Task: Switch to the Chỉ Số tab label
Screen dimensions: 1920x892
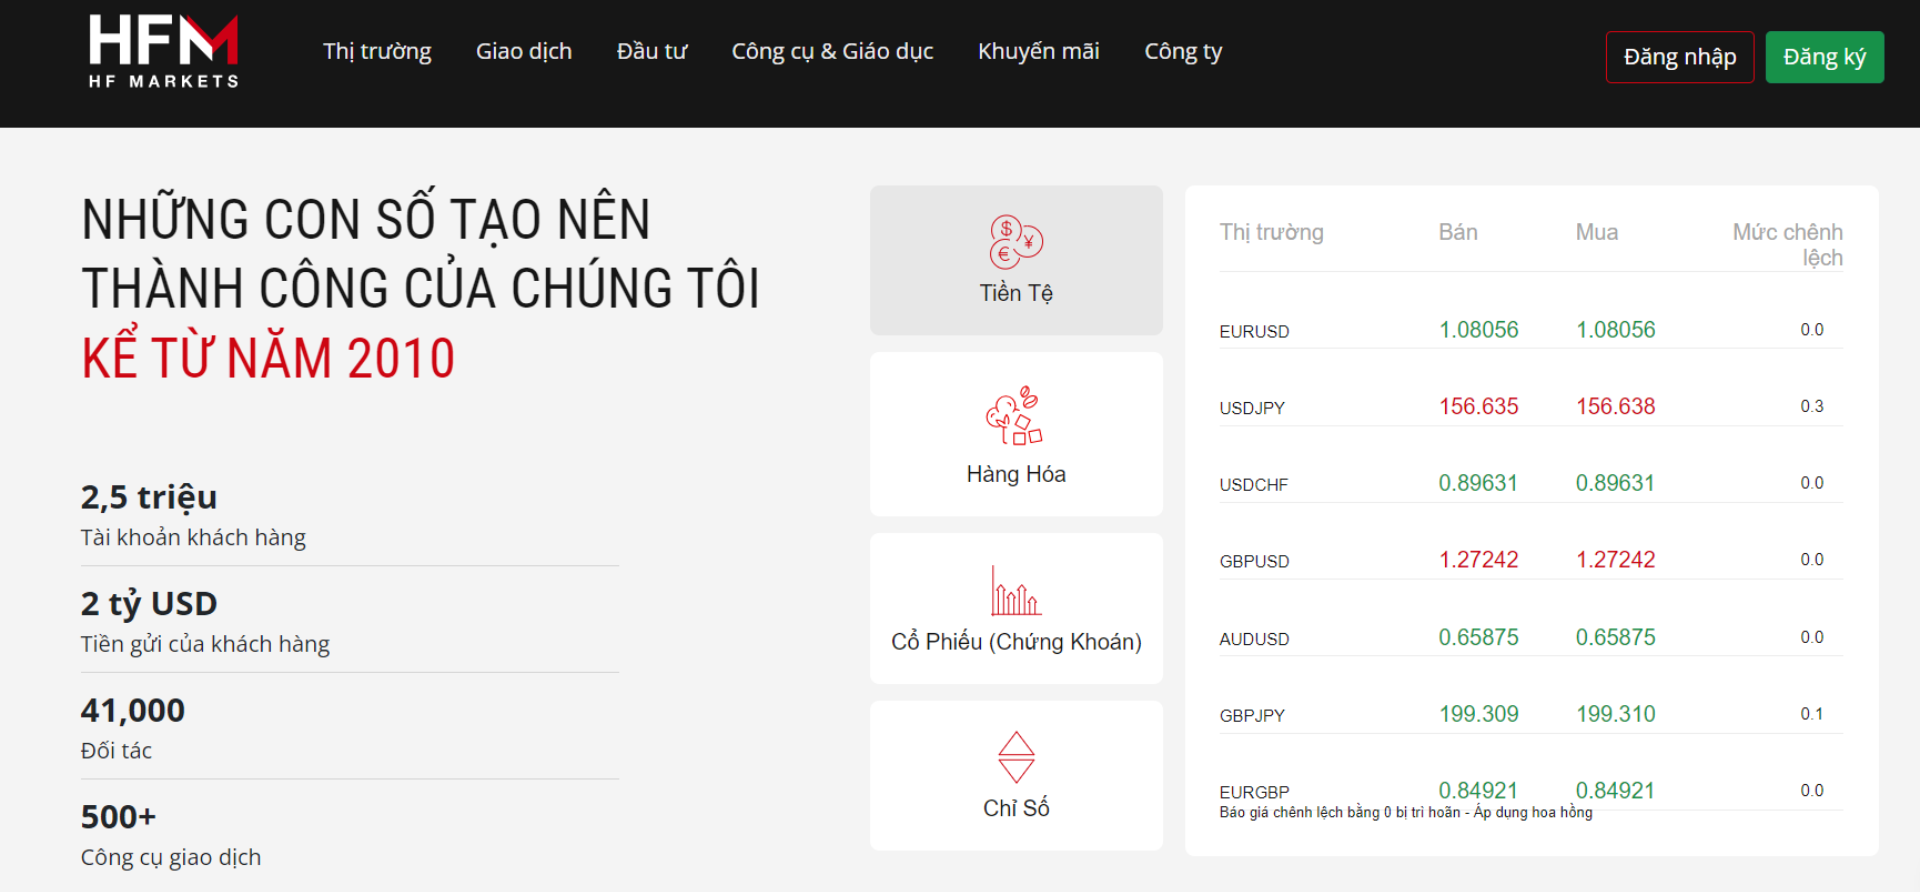Action: (1016, 808)
